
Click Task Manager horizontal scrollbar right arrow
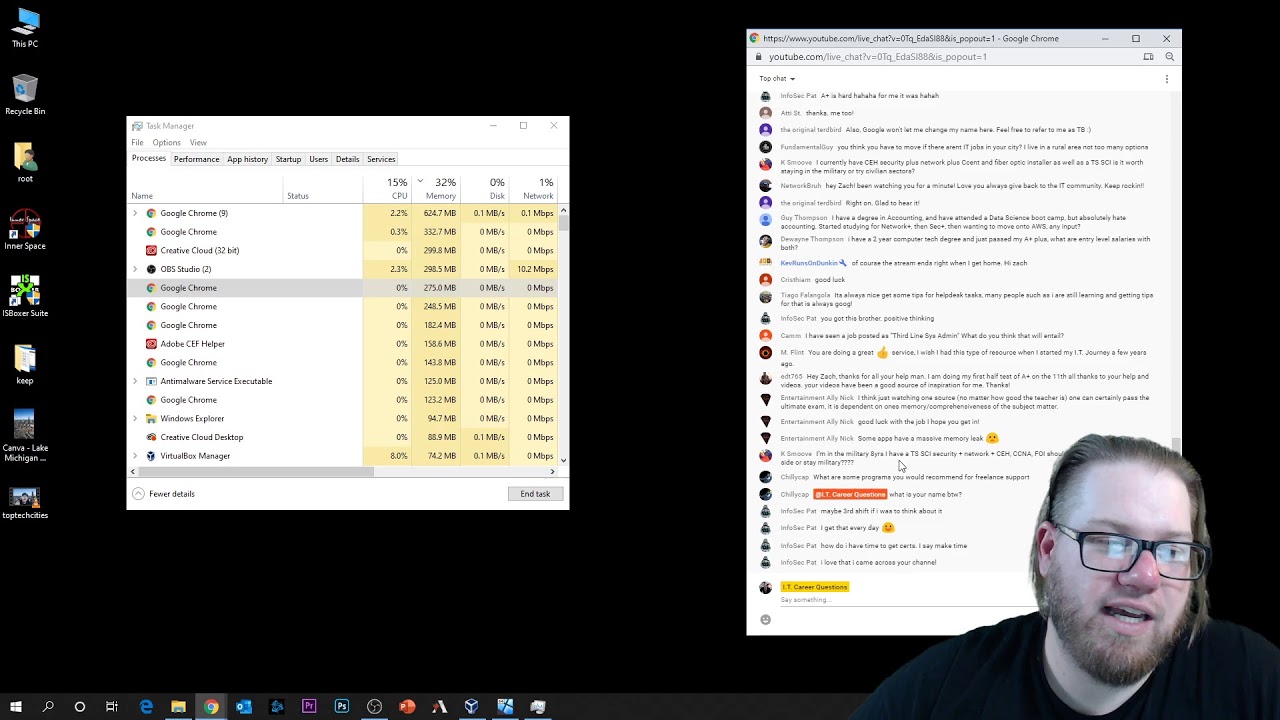tap(552, 471)
